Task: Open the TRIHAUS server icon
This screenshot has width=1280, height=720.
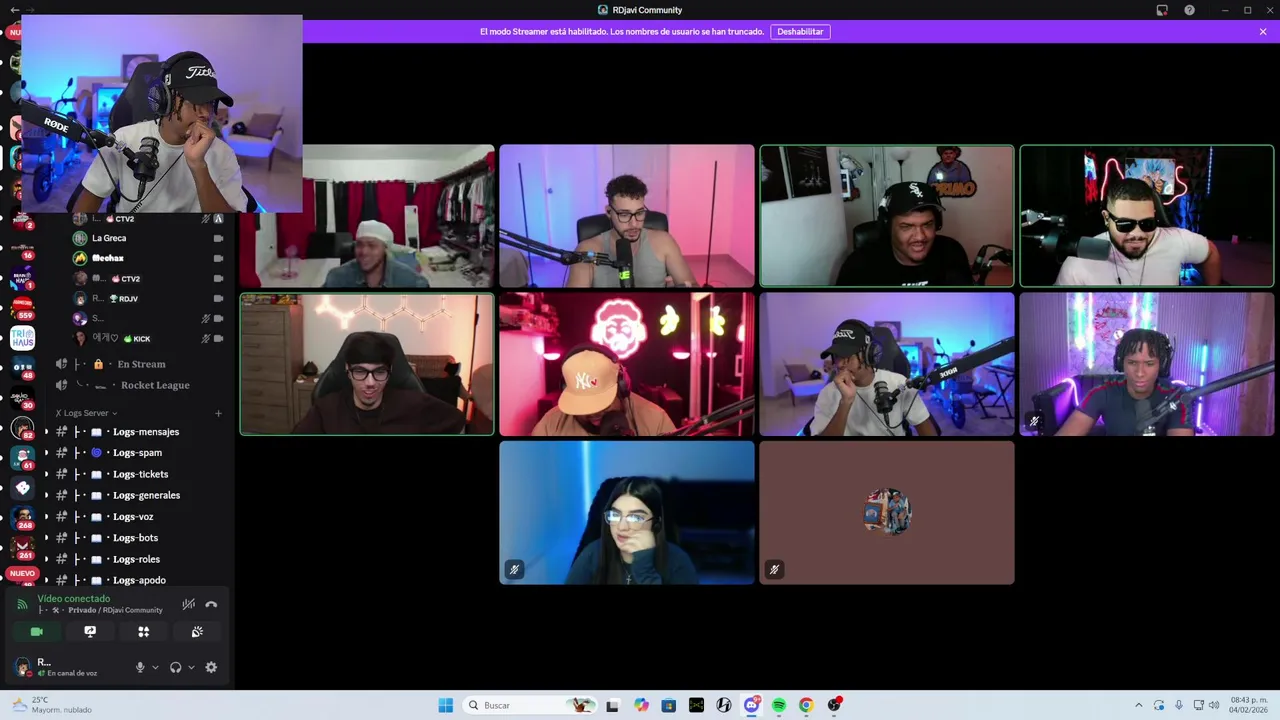Action: 22,338
